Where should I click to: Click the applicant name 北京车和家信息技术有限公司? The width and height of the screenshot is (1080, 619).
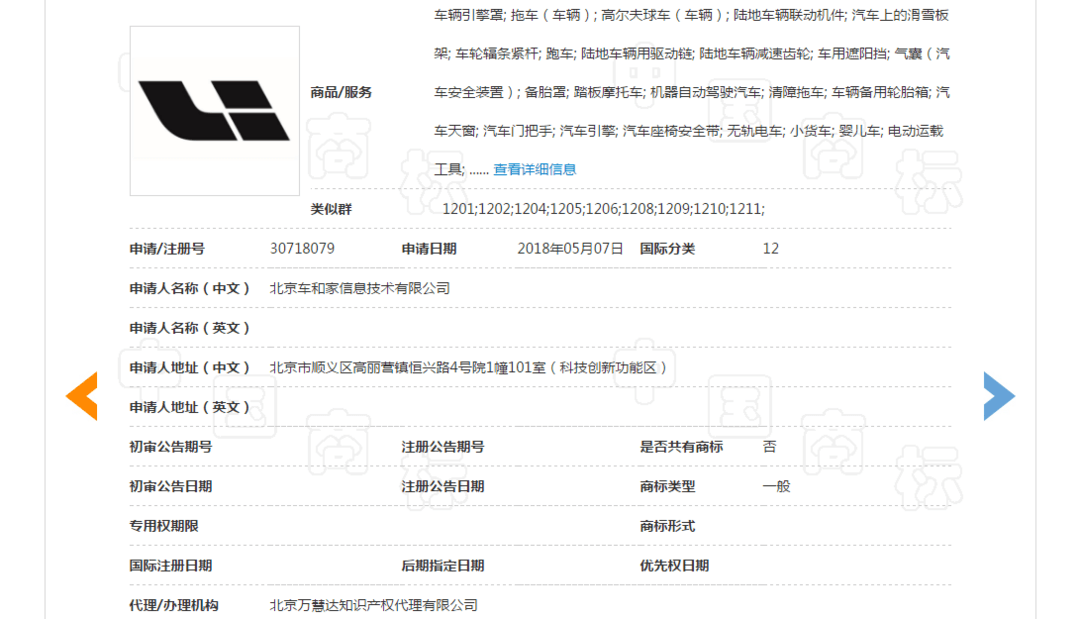point(360,288)
